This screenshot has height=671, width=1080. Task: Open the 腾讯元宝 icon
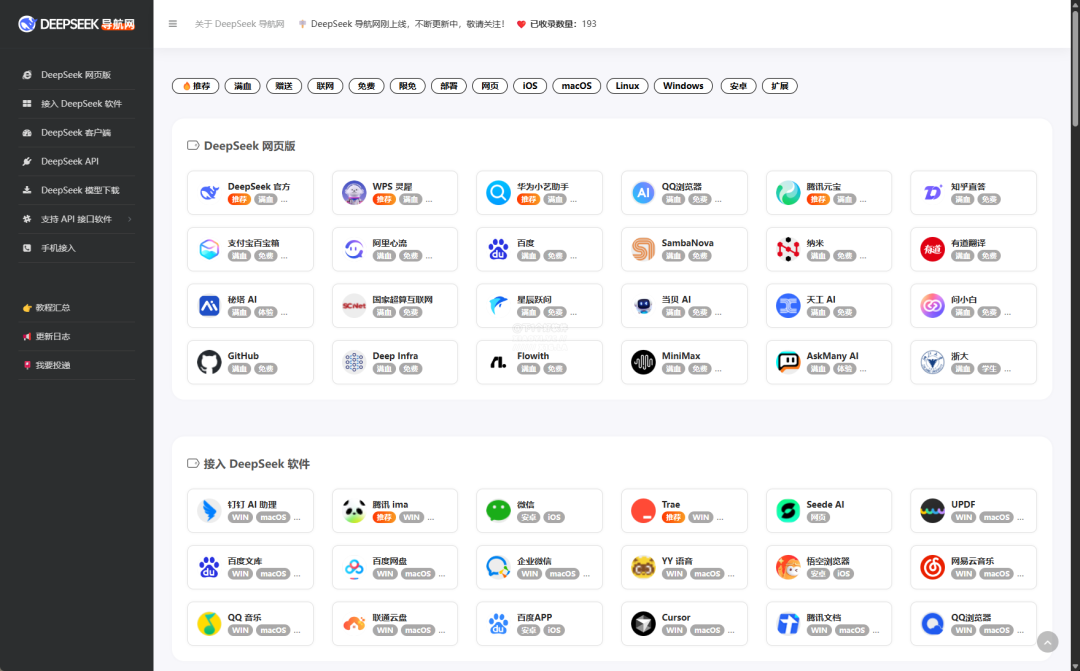pos(788,192)
